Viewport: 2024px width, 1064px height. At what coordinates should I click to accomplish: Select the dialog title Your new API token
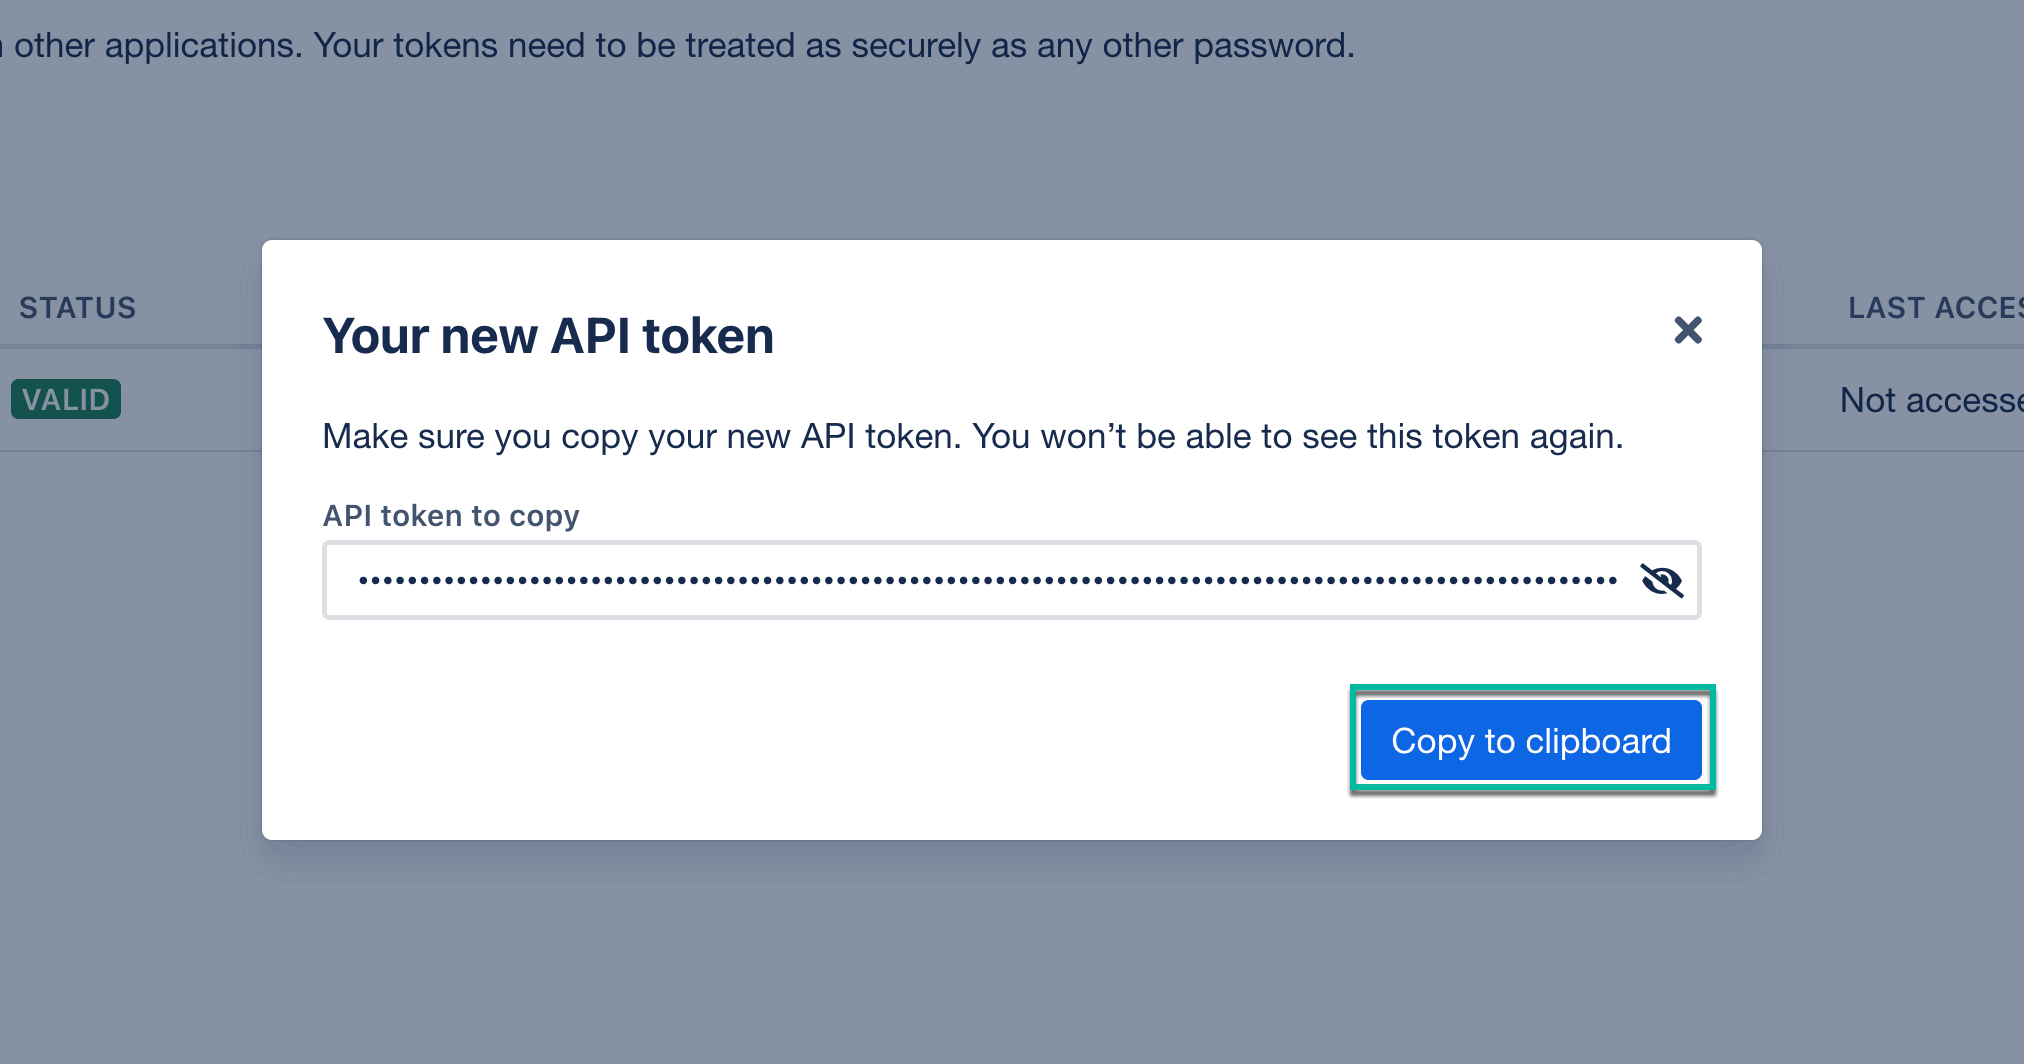point(548,336)
